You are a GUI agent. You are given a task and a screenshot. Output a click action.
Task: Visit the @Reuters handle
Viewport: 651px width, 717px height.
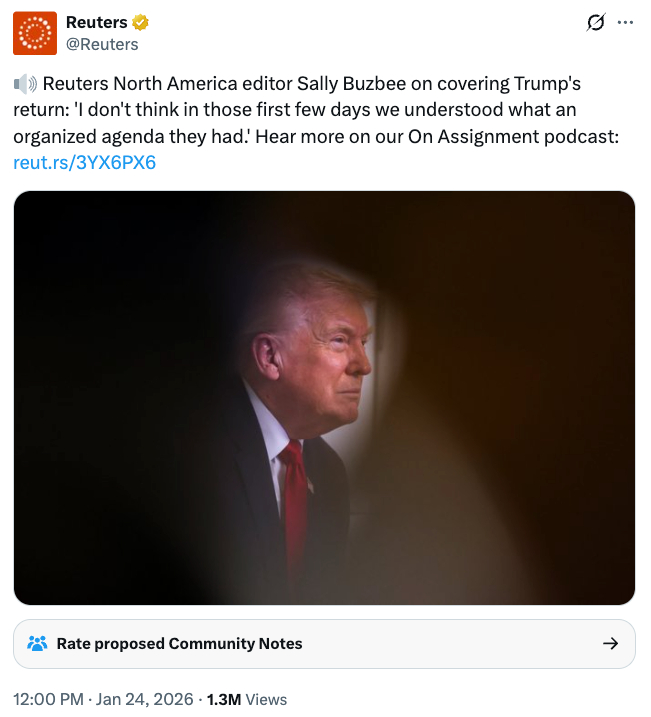(102, 44)
